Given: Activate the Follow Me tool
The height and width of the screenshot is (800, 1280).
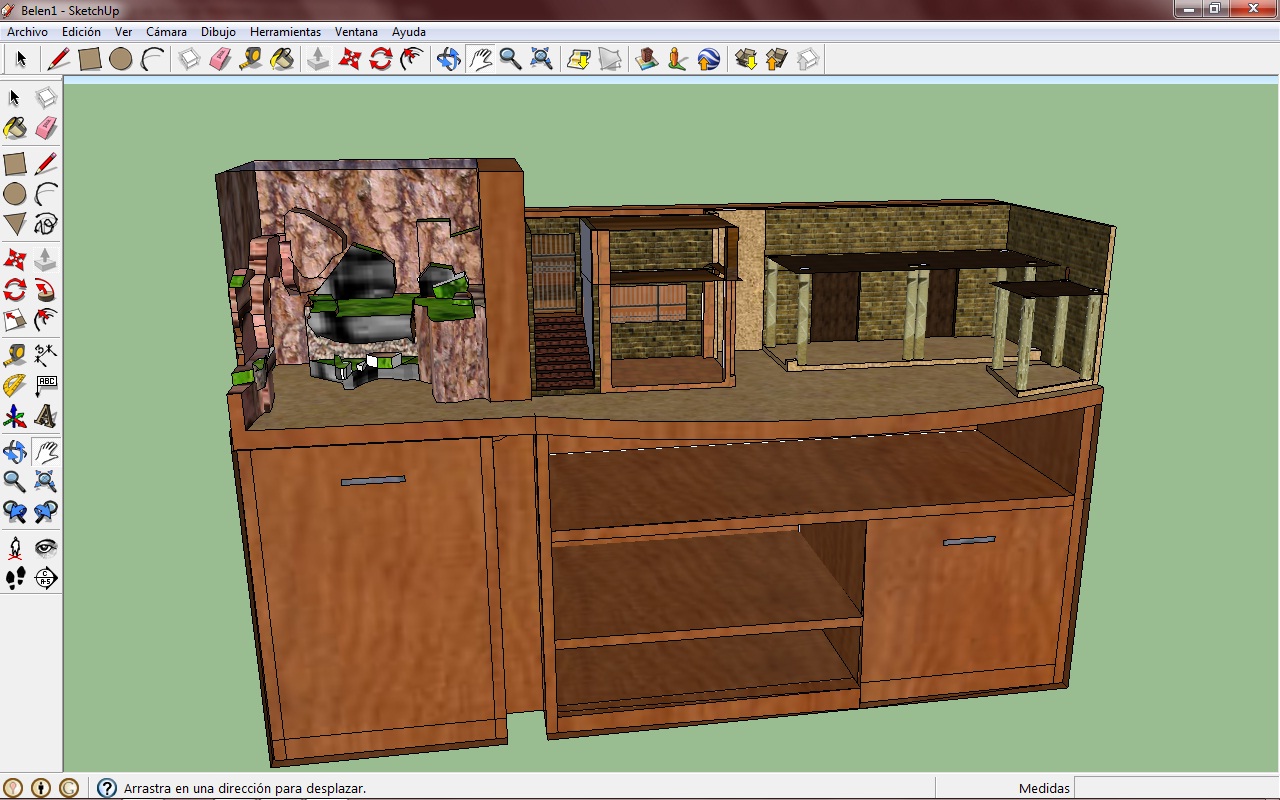Looking at the screenshot, I should pos(46,291).
